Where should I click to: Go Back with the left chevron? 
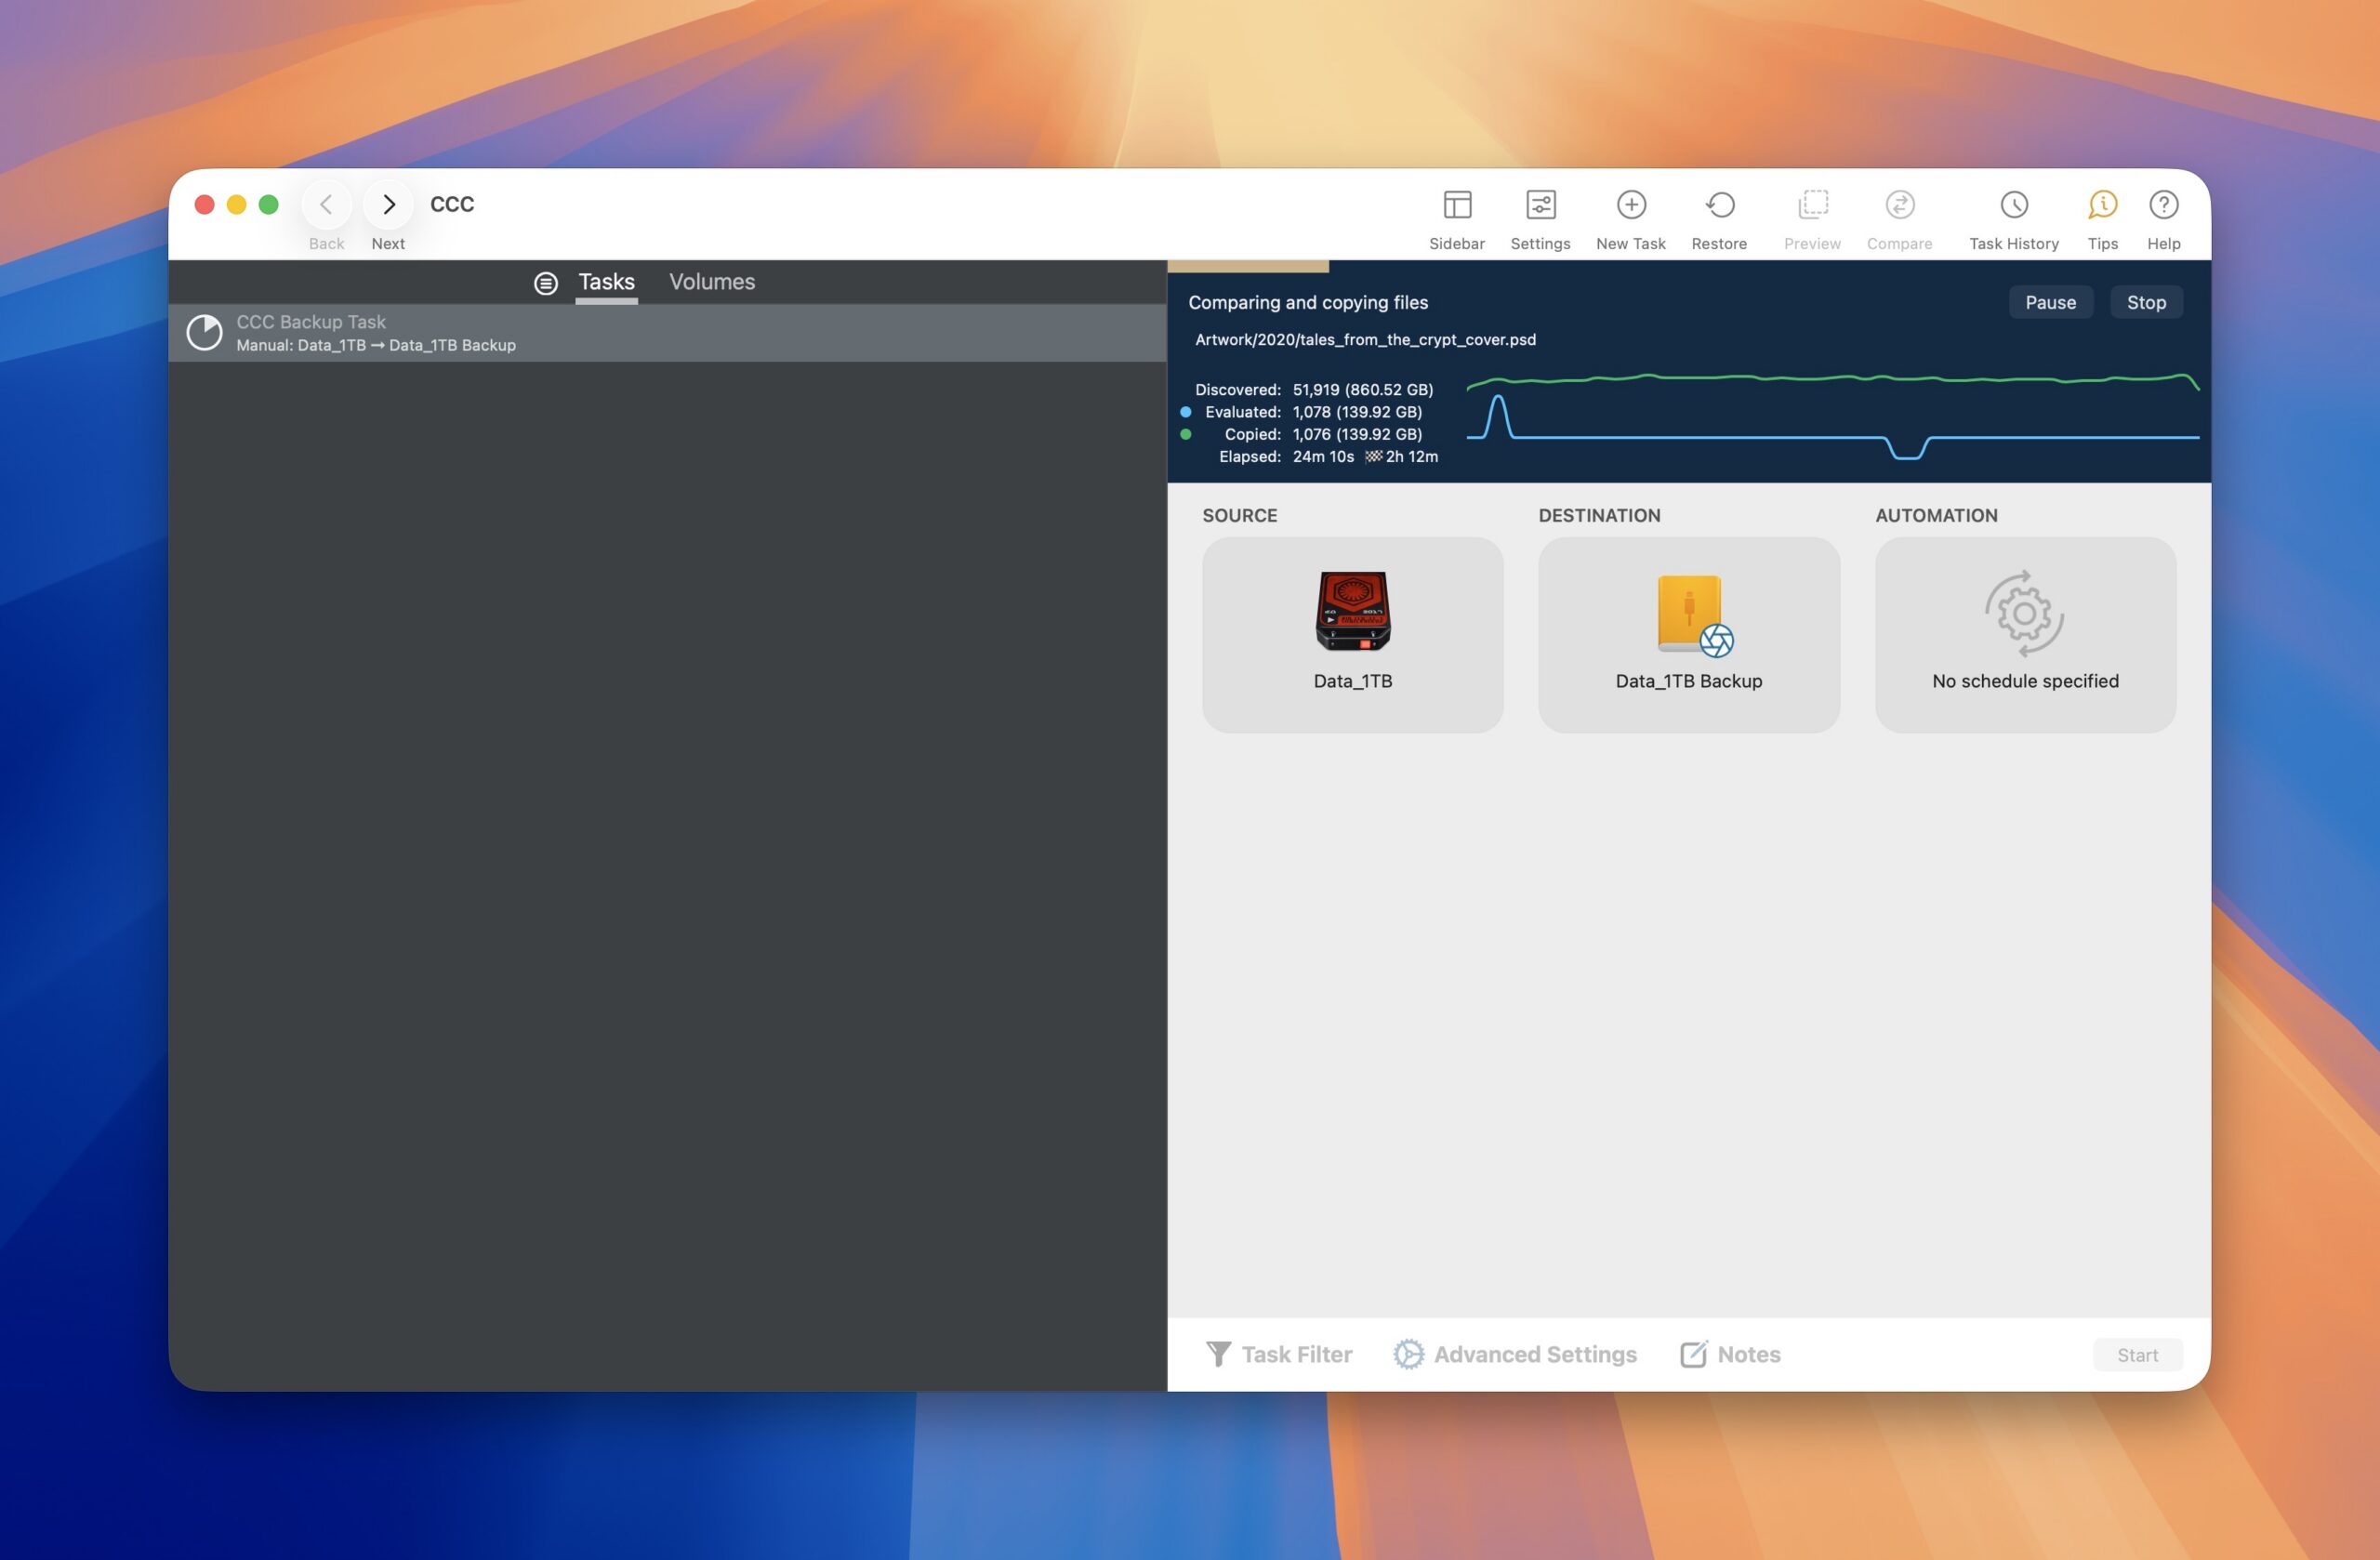pos(326,205)
